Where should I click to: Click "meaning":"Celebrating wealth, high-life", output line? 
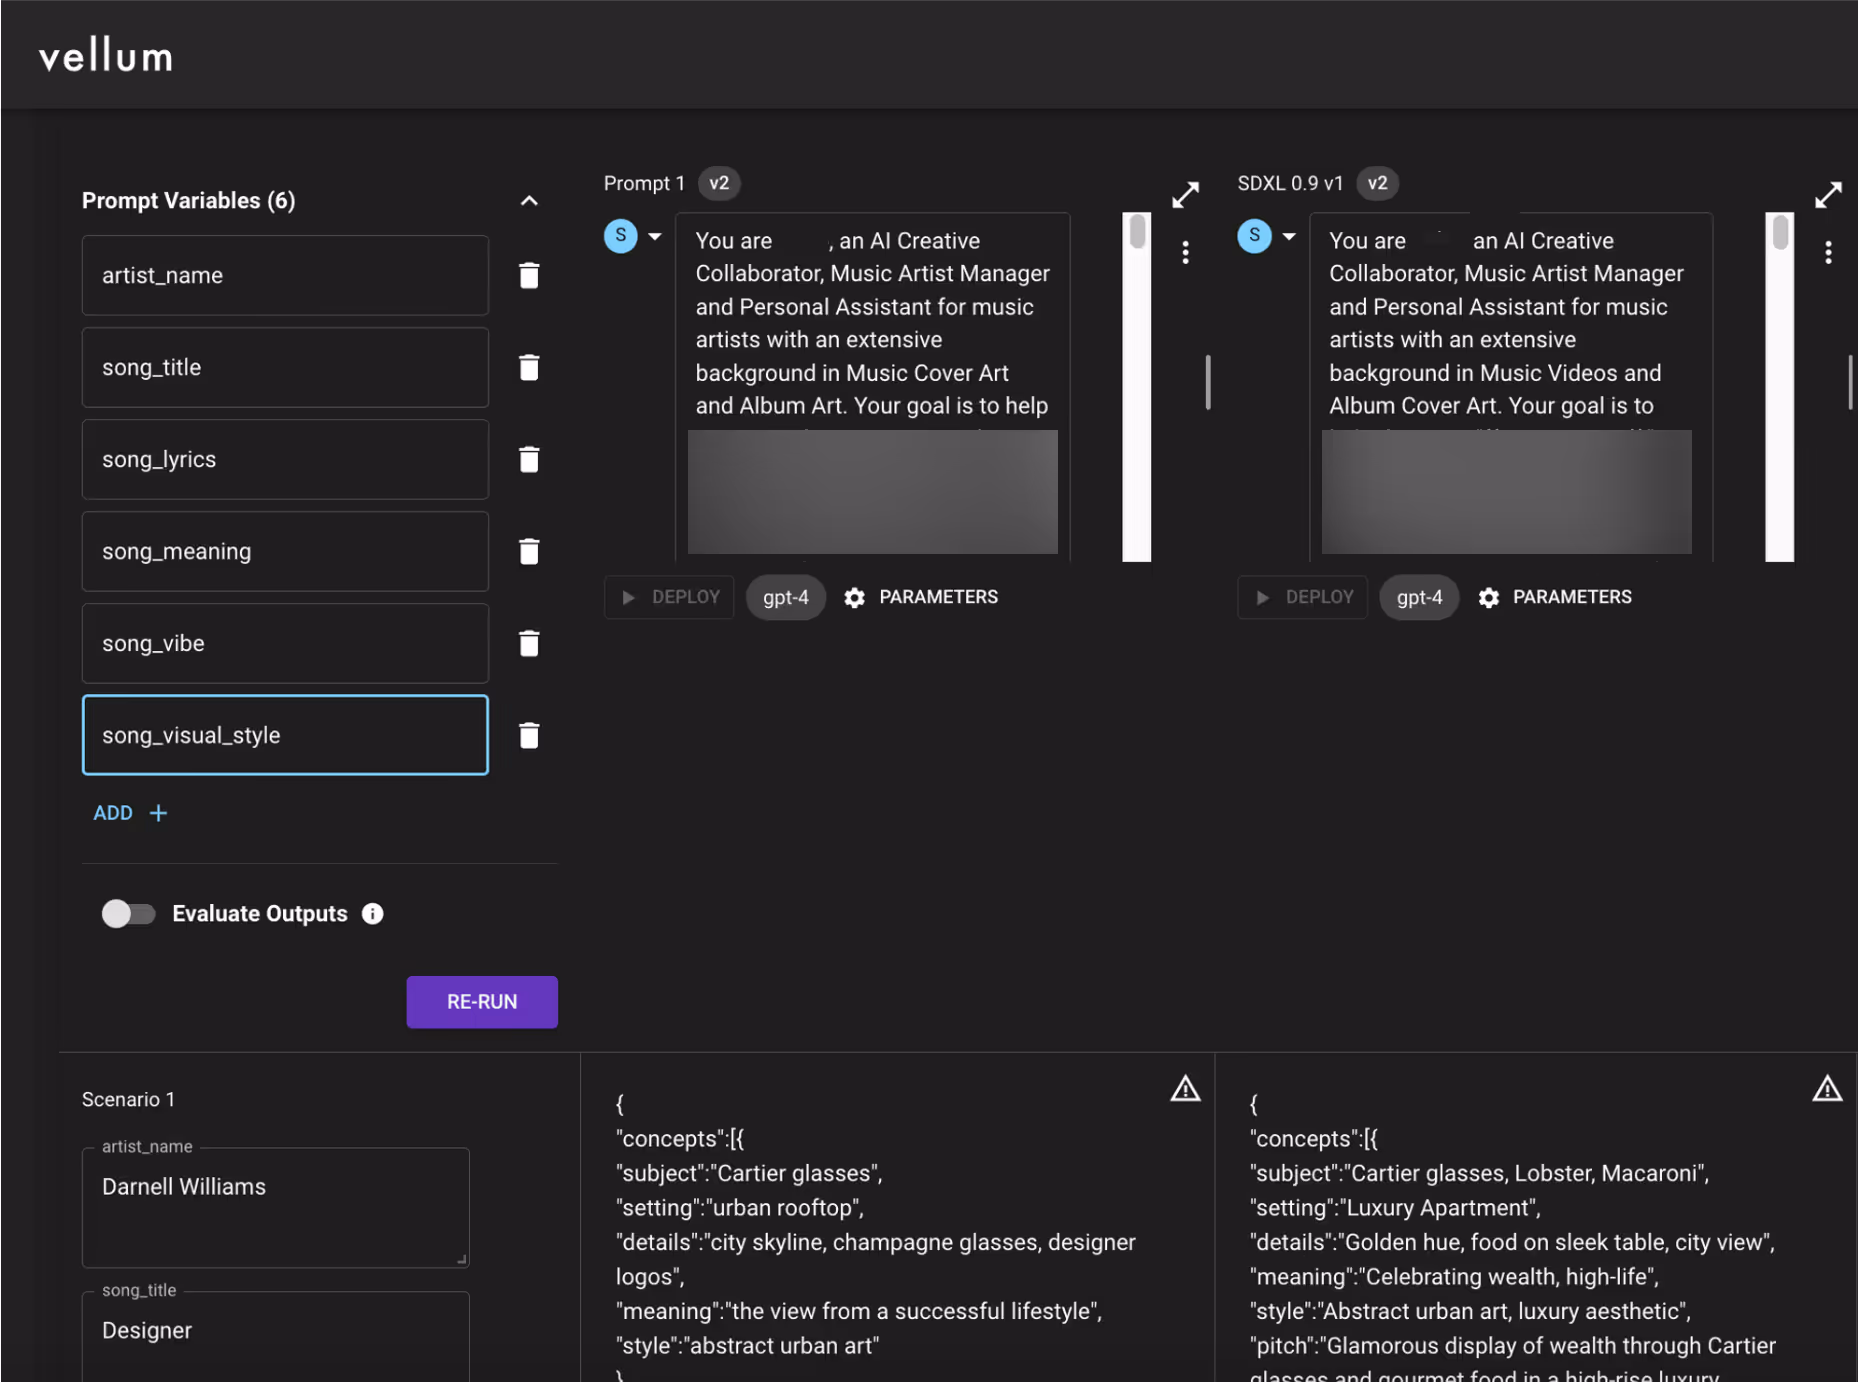(1454, 1277)
